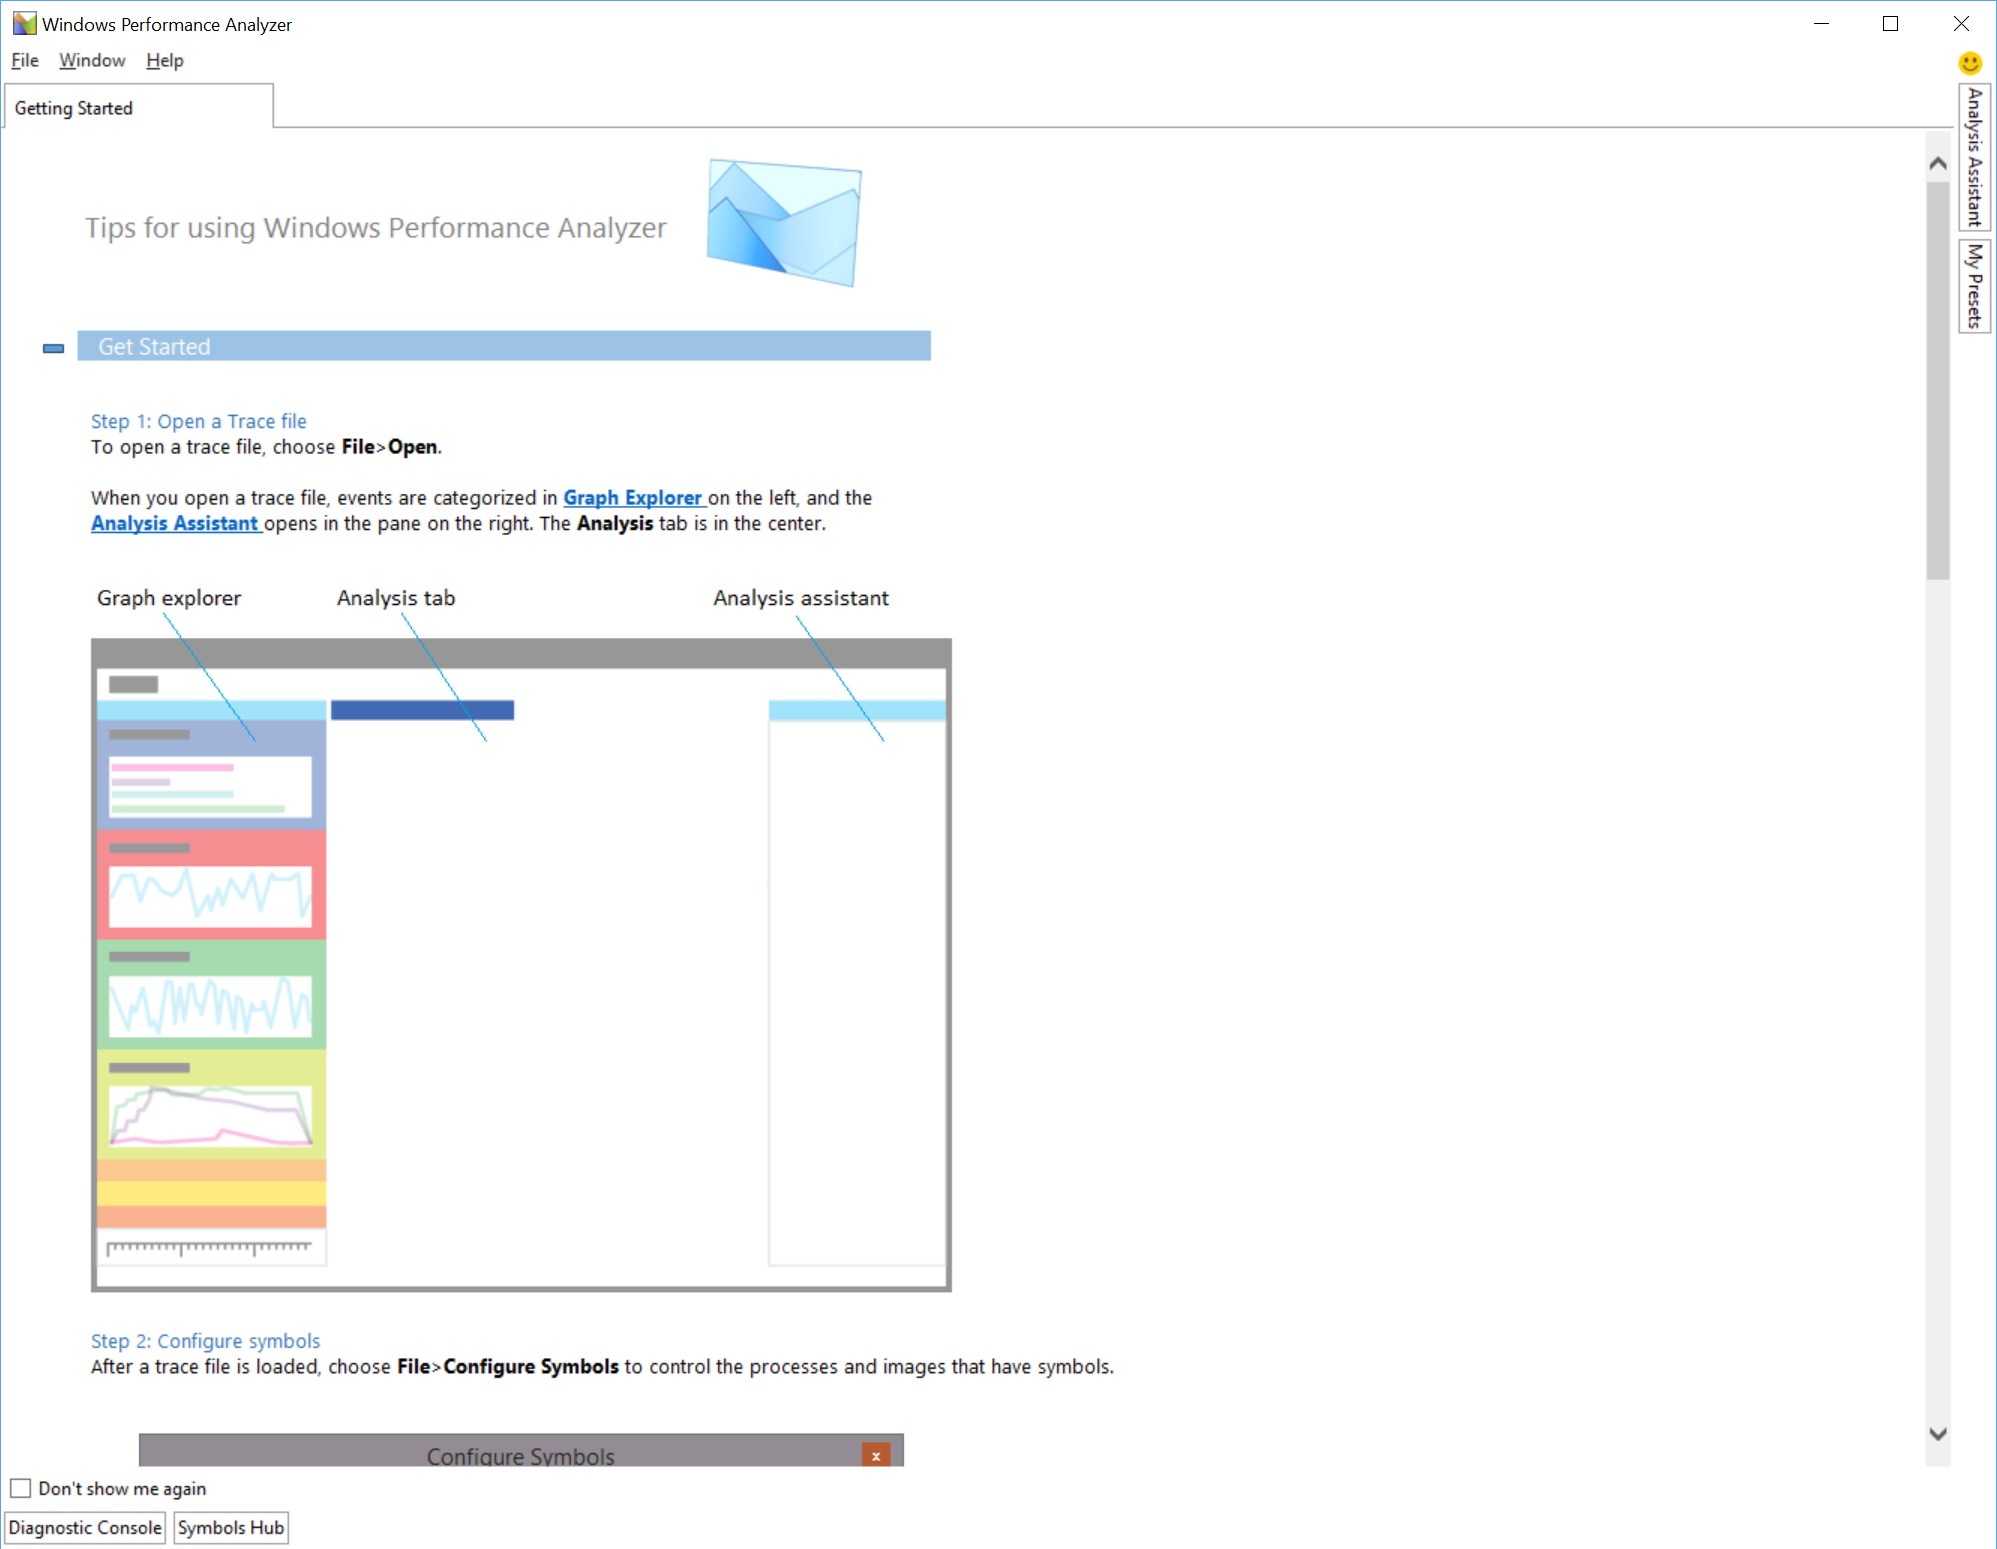The width and height of the screenshot is (1997, 1549).
Task: Open the Window menu
Action: pyautogui.click(x=92, y=60)
